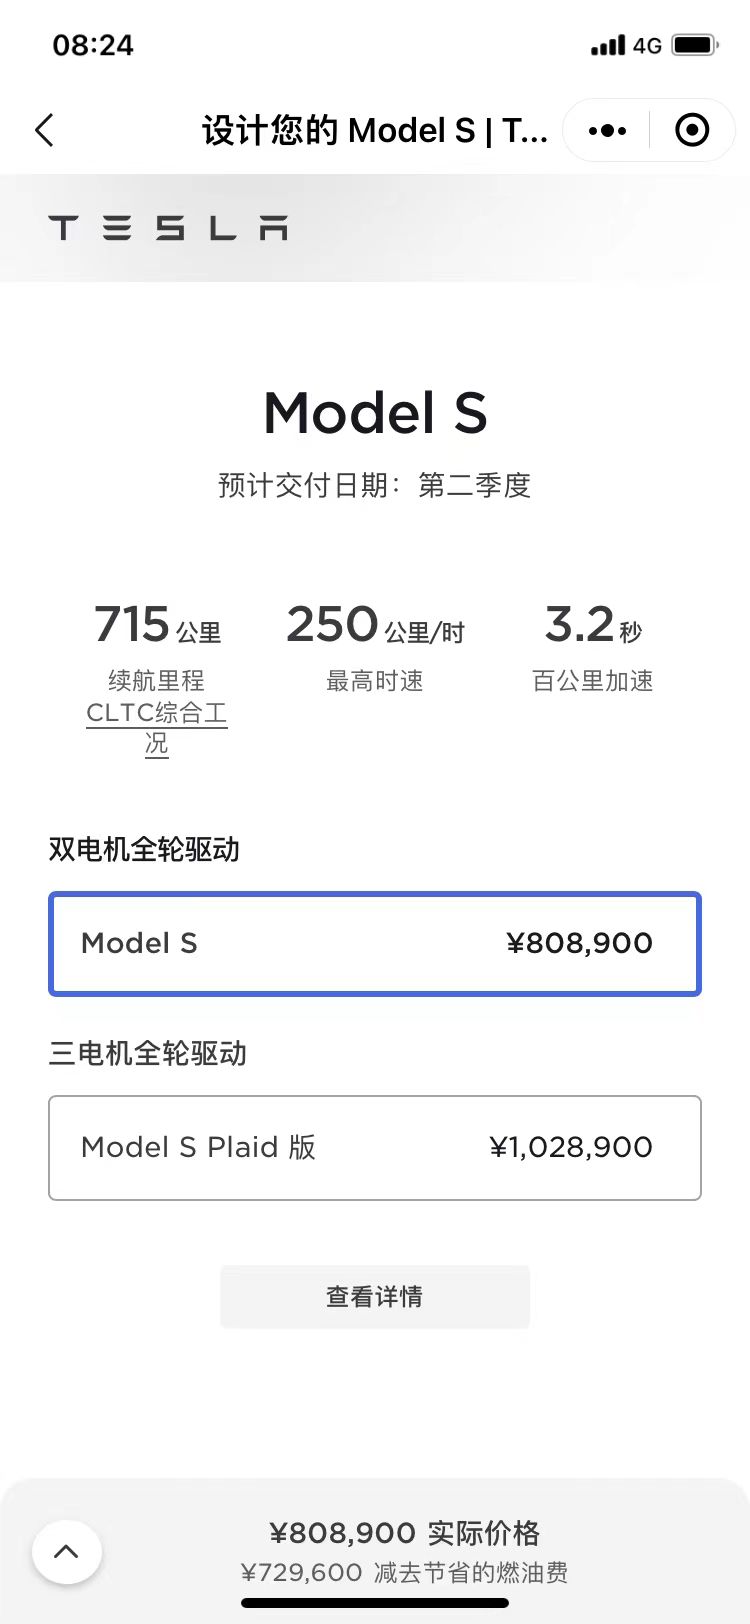
Task: Click the Tesla logo
Action: pos(168,228)
